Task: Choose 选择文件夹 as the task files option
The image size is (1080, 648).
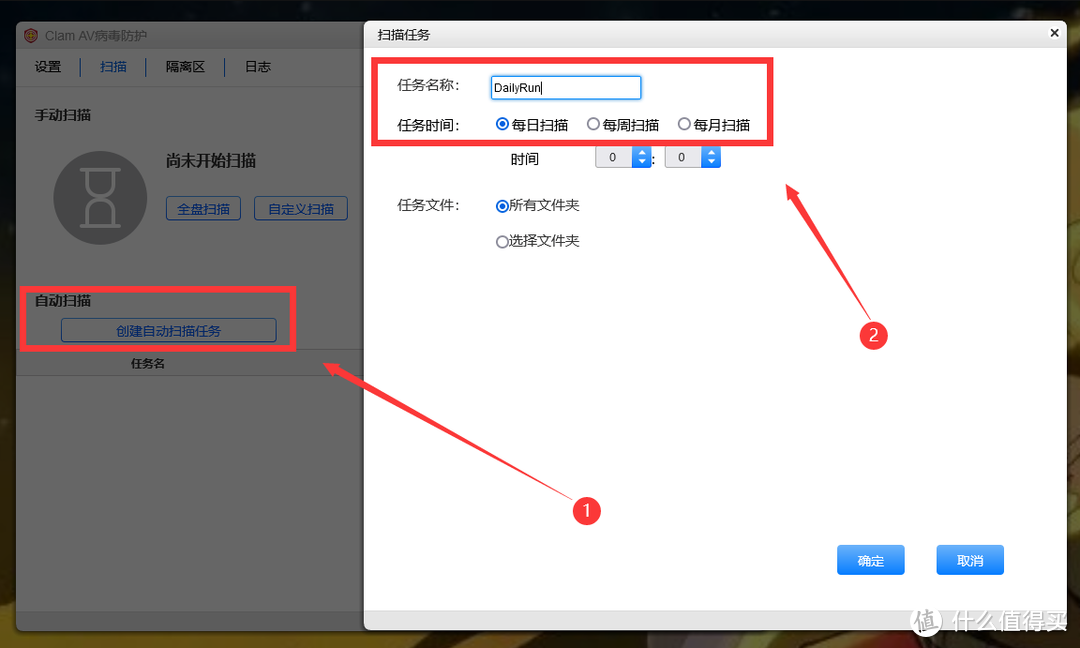Action: [502, 241]
